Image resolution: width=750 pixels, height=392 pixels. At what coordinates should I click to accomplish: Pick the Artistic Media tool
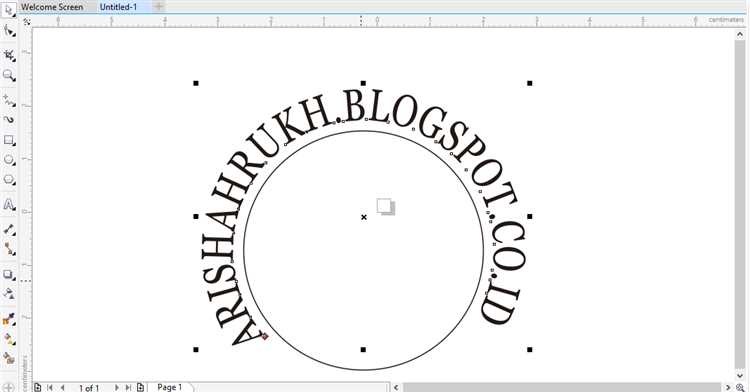(x=9, y=120)
